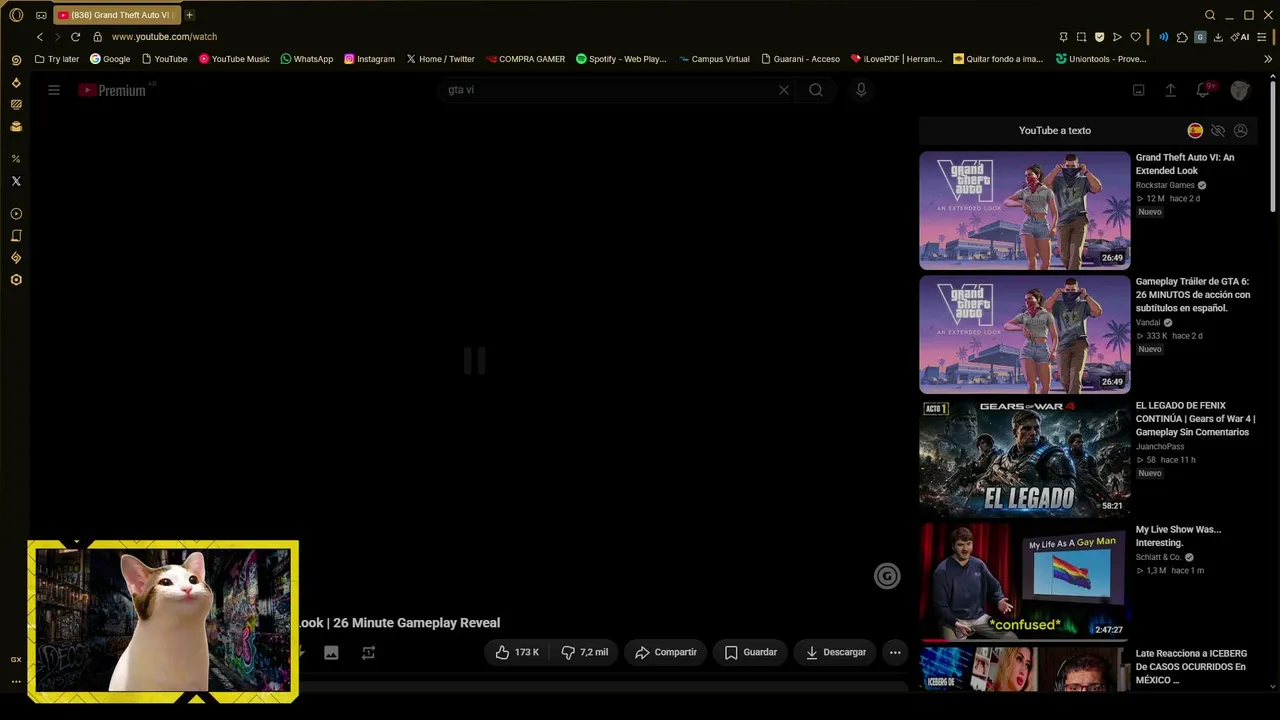Save the video with Guardar

coord(751,652)
